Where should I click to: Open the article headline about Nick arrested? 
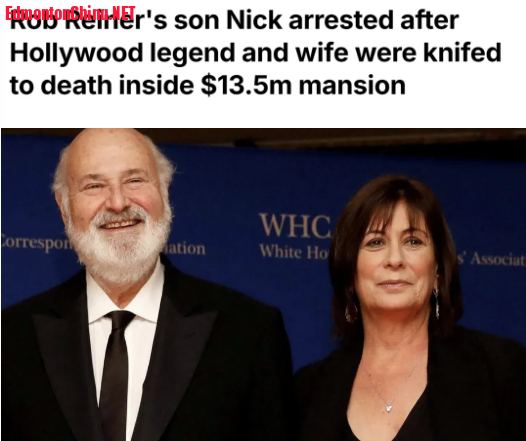coord(256,53)
